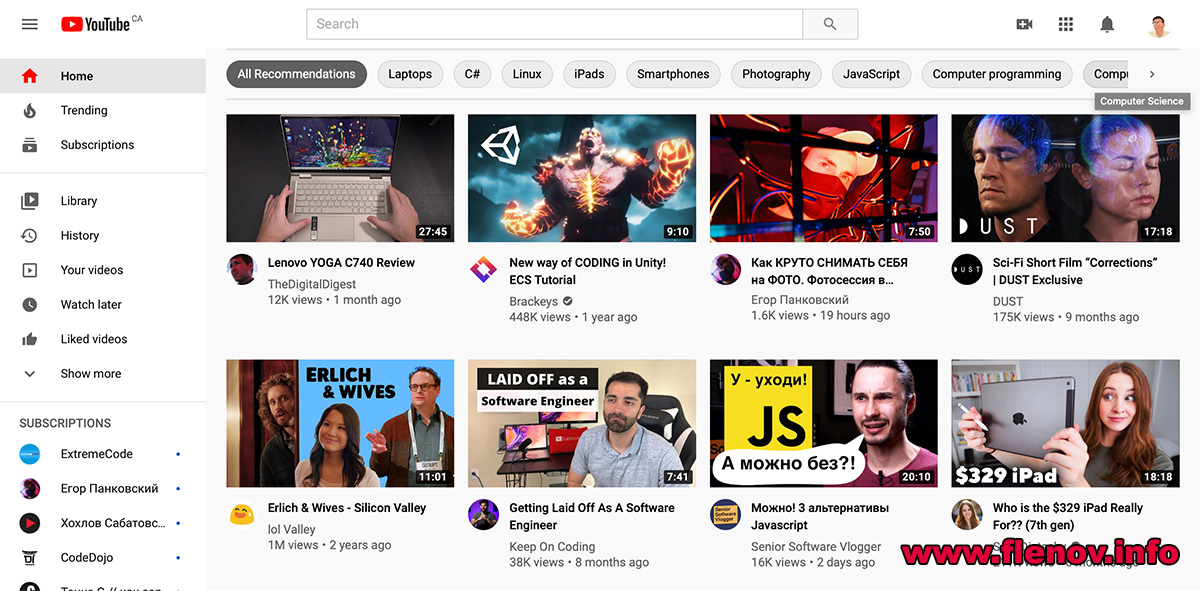Image resolution: width=1200 pixels, height=591 pixels.
Task: Open the account avatar menu
Action: click(1159, 24)
